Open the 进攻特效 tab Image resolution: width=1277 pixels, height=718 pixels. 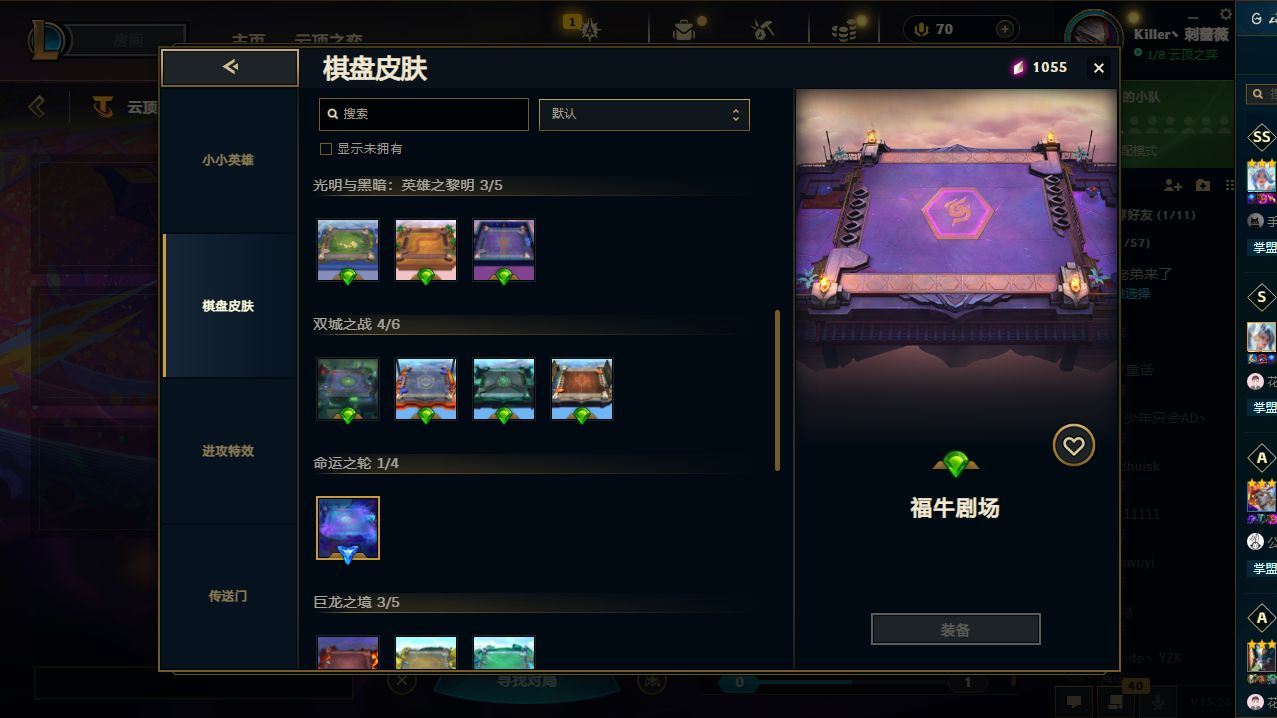(229, 451)
